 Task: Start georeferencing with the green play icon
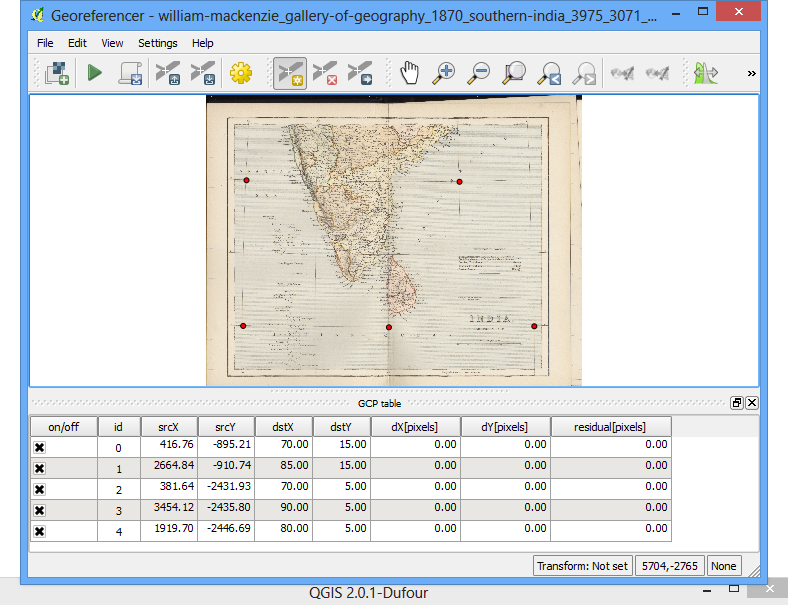pos(94,73)
